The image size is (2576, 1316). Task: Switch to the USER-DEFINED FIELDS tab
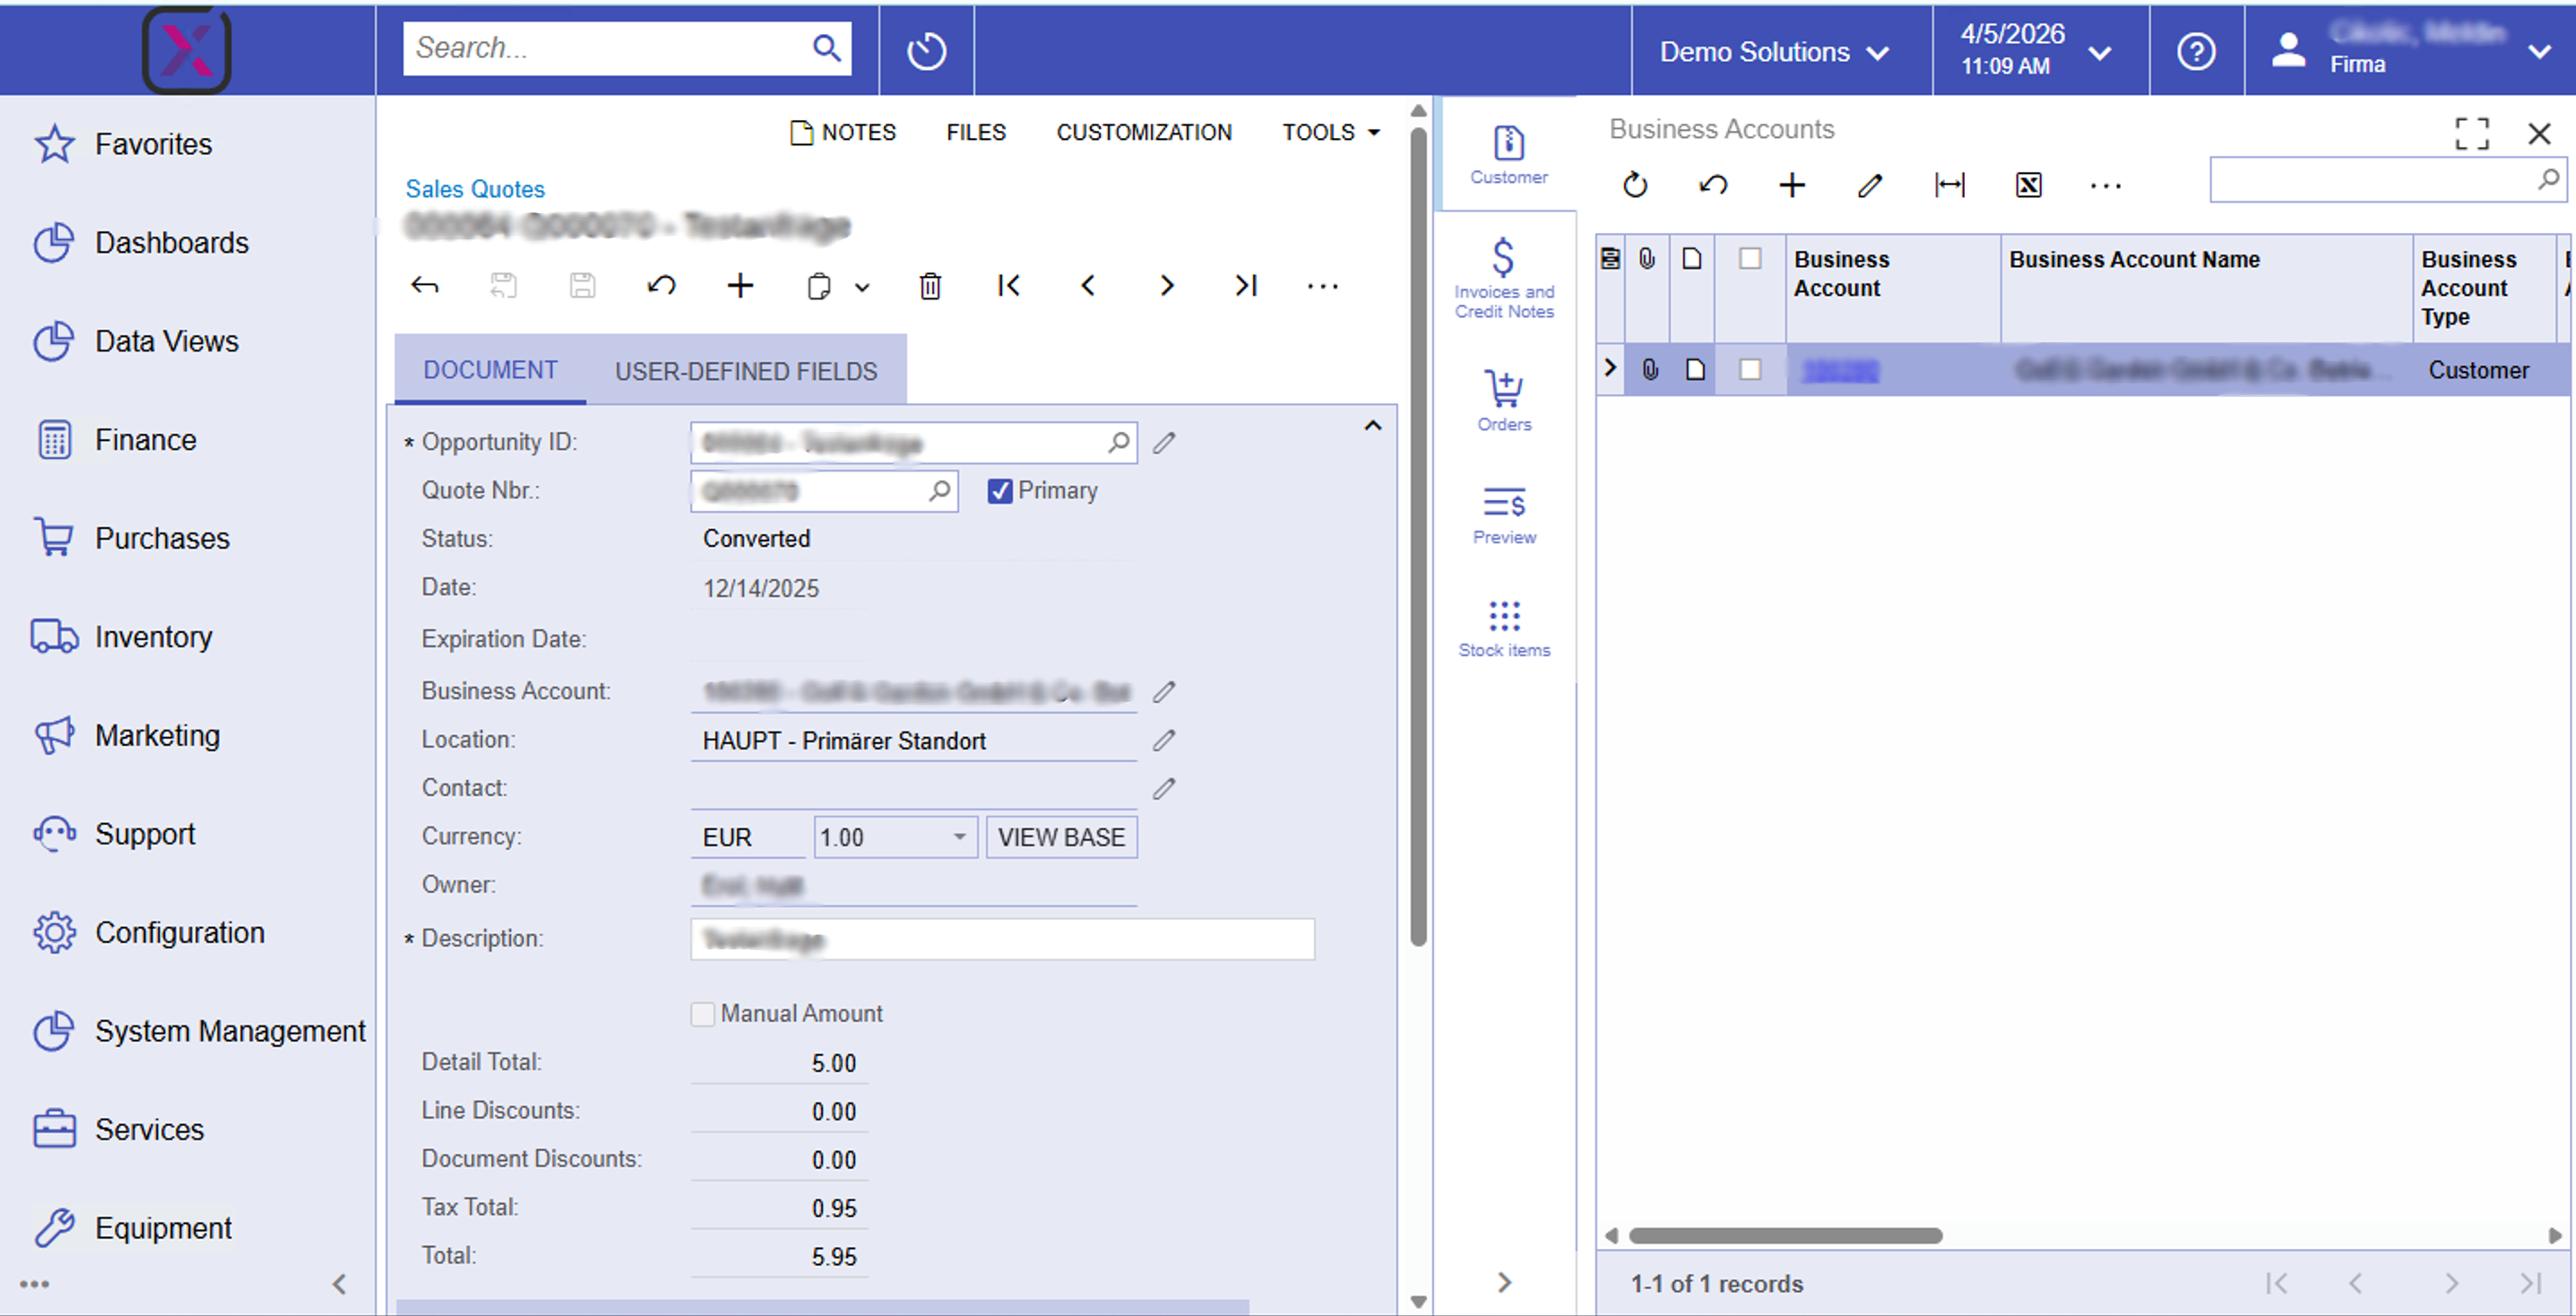pos(745,370)
